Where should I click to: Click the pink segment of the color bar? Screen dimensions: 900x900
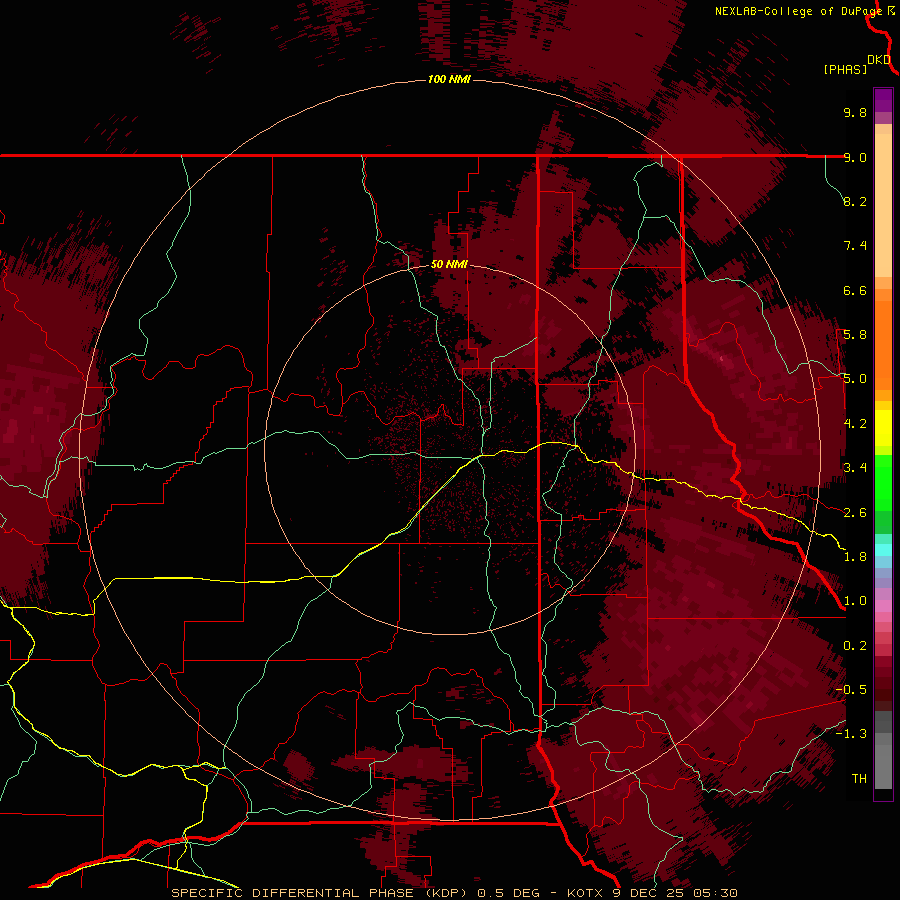pyautogui.click(x=883, y=606)
